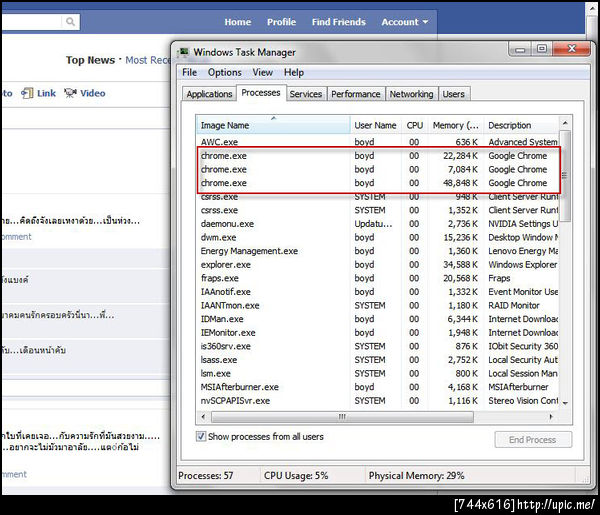This screenshot has width=600, height=515.
Task: Sort by Description column header
Action: click(521, 125)
